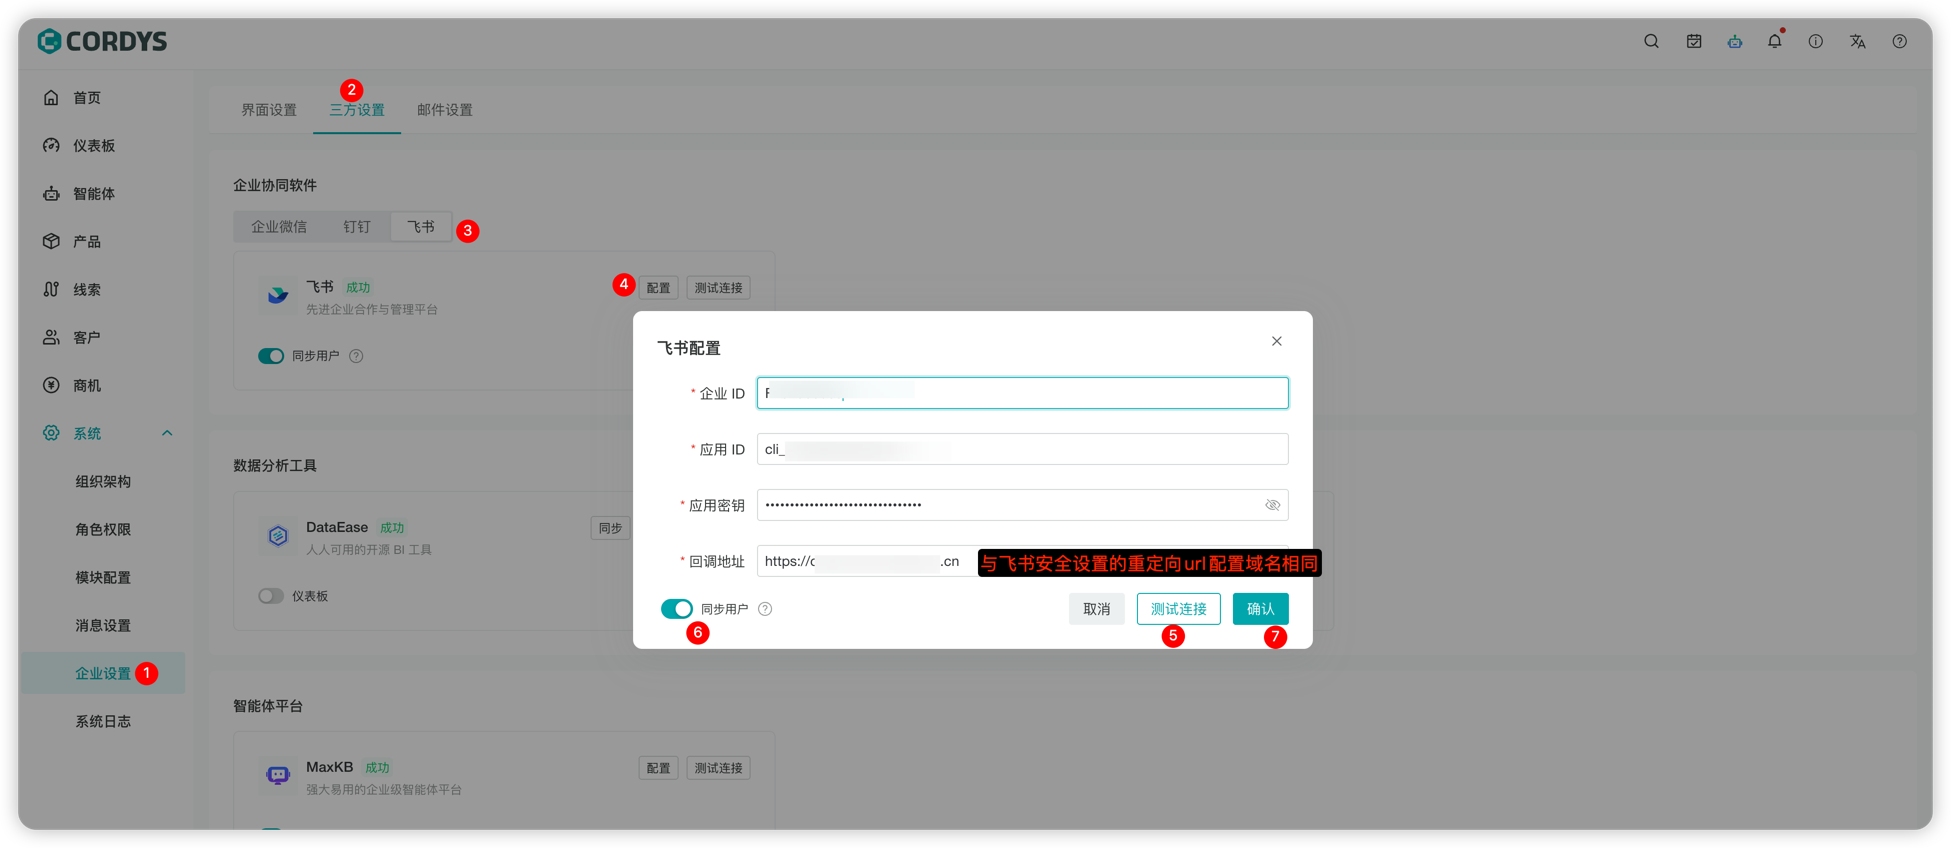Switch to 三方设置 tab

pos(357,110)
